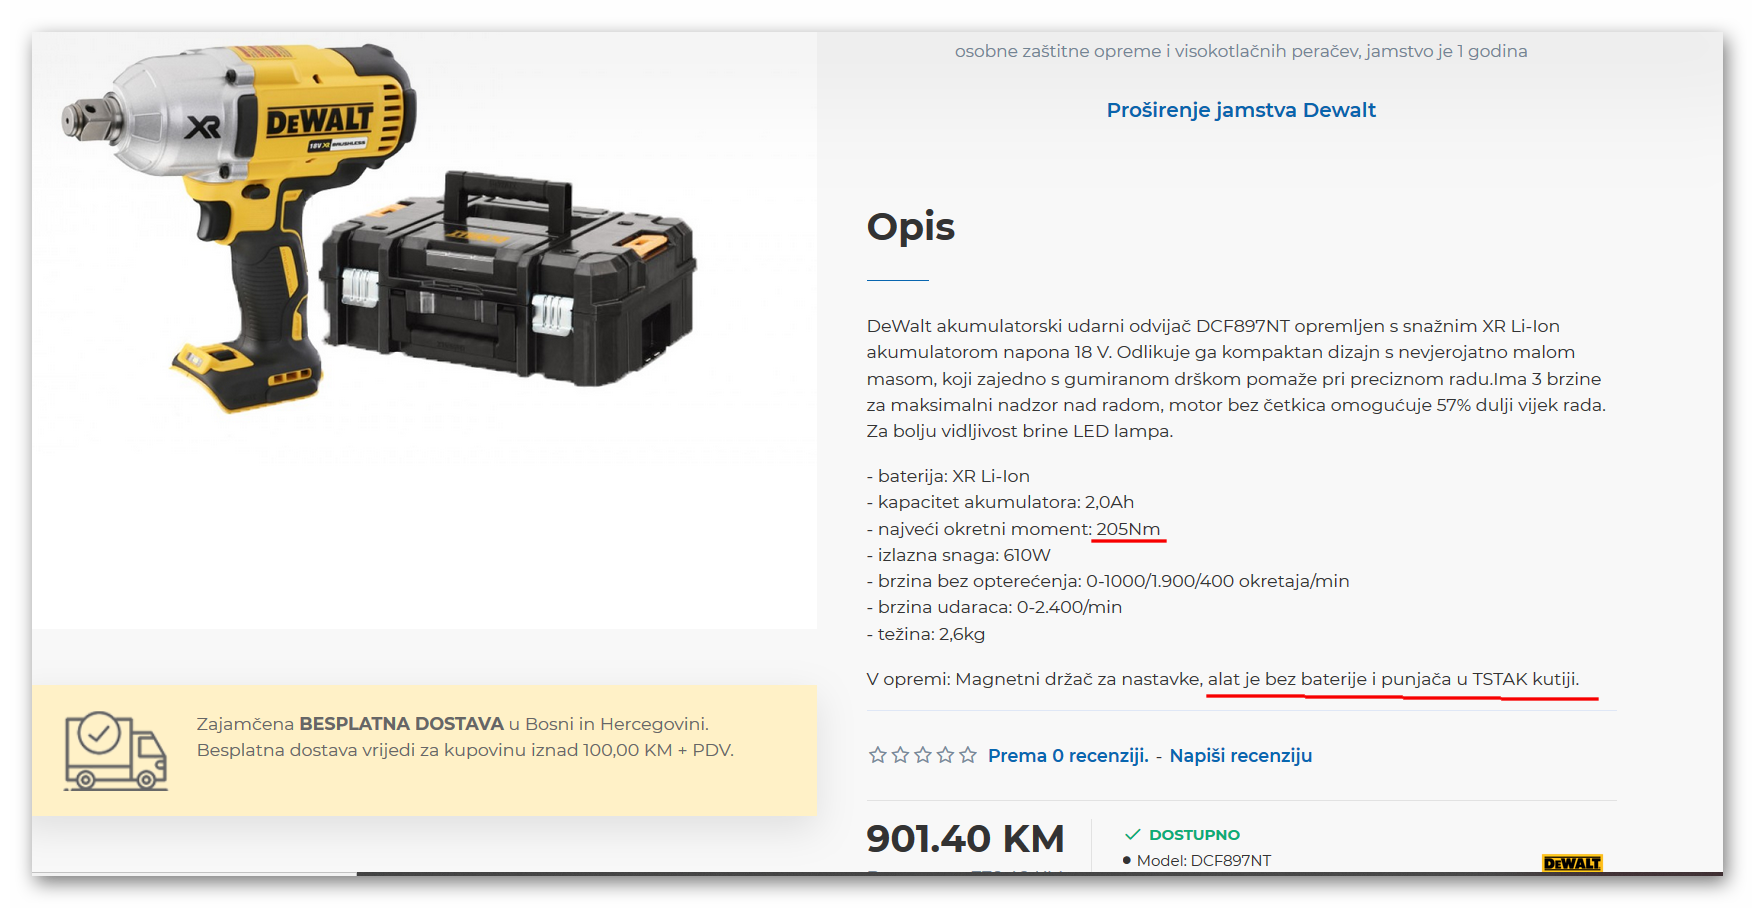
Task: Rate the product three stars
Action: [x=923, y=755]
